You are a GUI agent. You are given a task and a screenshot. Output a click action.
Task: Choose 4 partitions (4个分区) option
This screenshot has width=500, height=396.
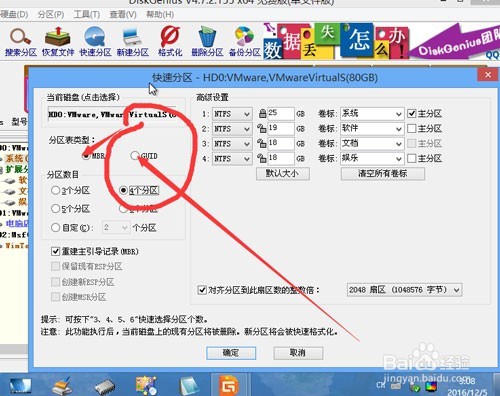(x=123, y=190)
